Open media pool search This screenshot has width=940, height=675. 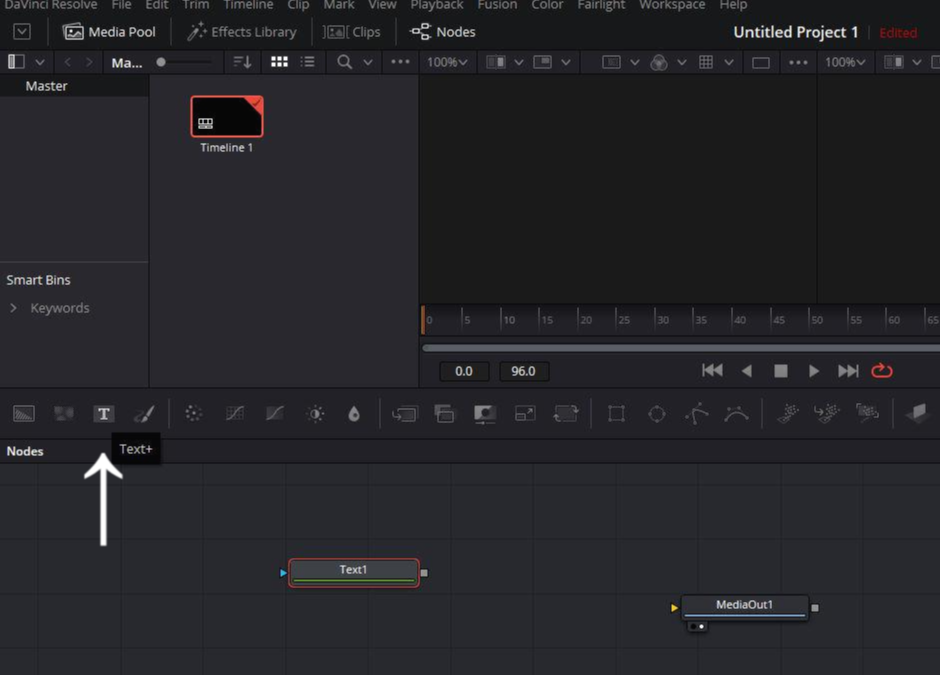click(x=345, y=62)
